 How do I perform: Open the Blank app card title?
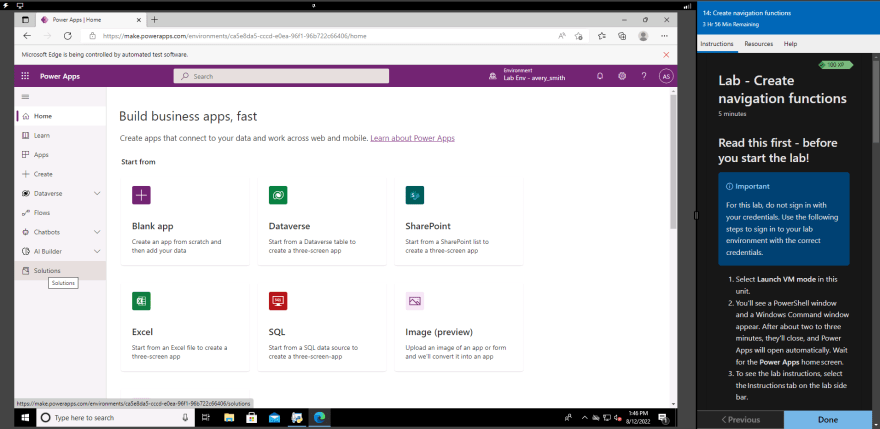point(153,226)
